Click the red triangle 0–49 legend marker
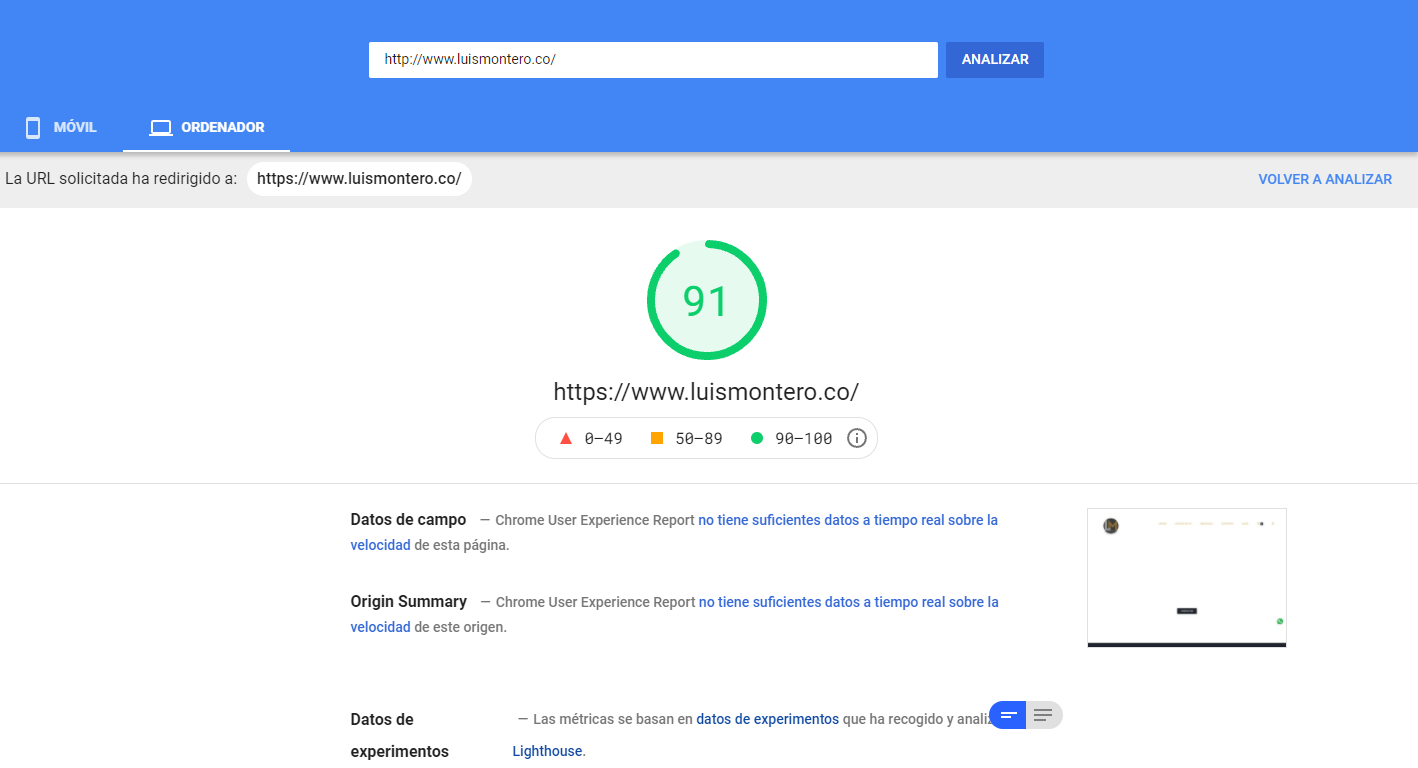The image size is (1418, 768). [x=566, y=438]
